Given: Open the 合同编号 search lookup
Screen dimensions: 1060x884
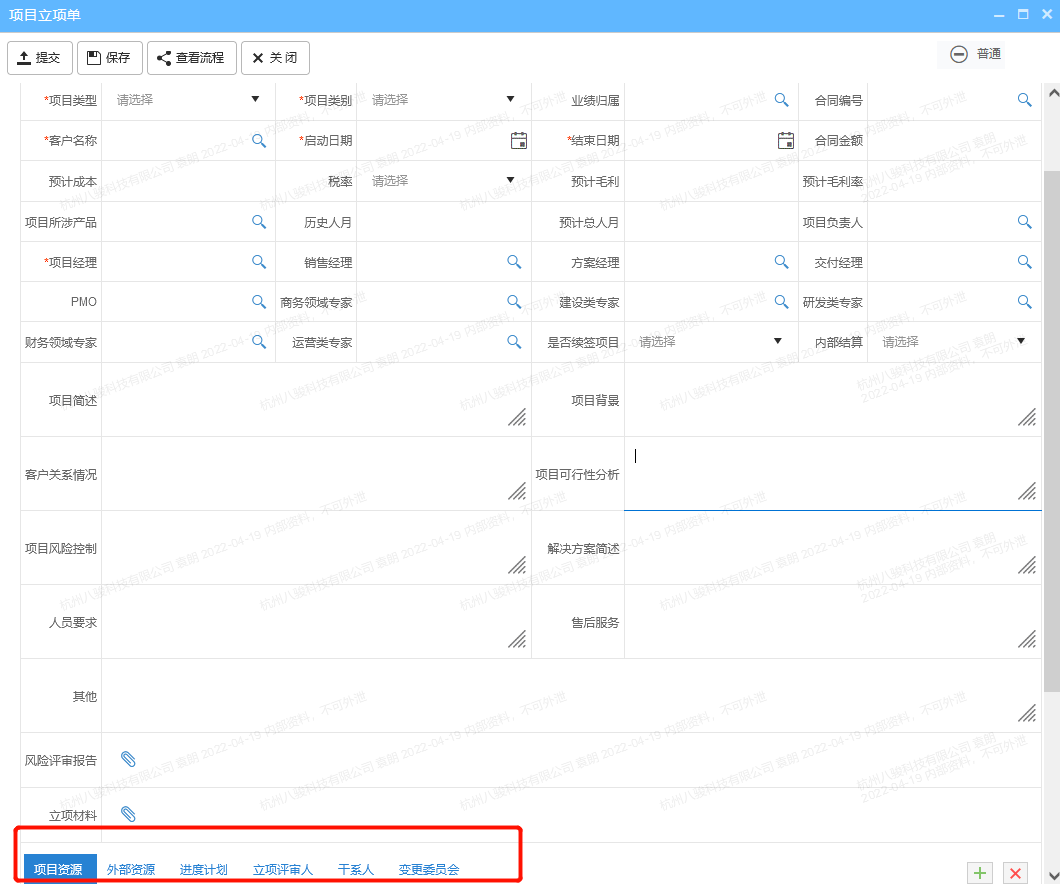Looking at the screenshot, I should (x=1024, y=100).
